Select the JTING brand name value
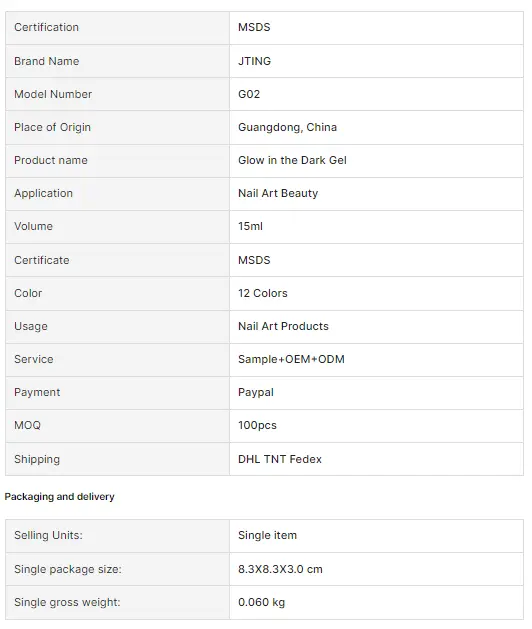 tap(254, 61)
